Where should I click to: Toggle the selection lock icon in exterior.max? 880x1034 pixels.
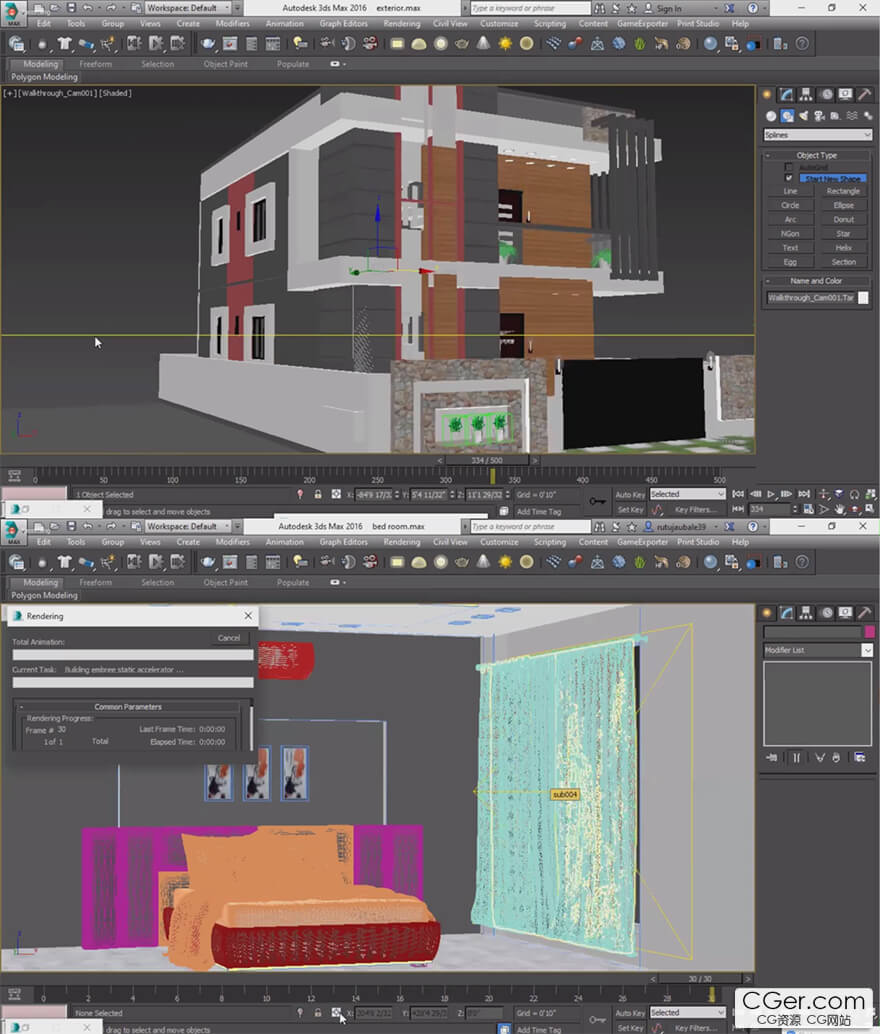click(x=318, y=495)
